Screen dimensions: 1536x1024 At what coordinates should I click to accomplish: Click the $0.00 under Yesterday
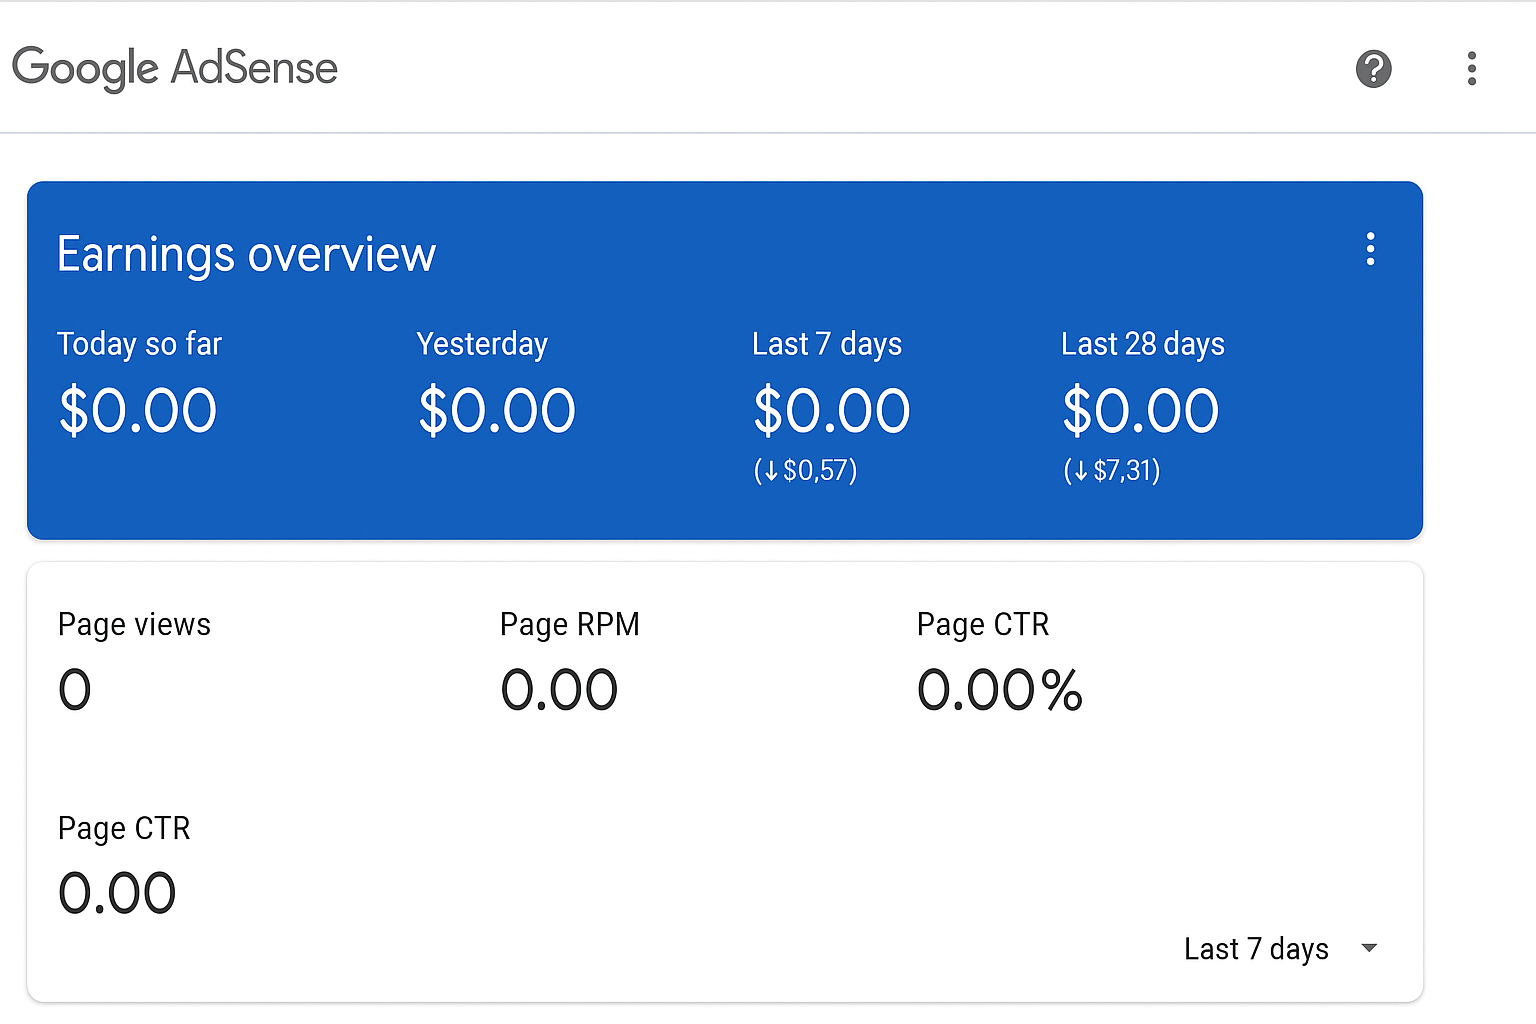pyautogui.click(x=497, y=410)
